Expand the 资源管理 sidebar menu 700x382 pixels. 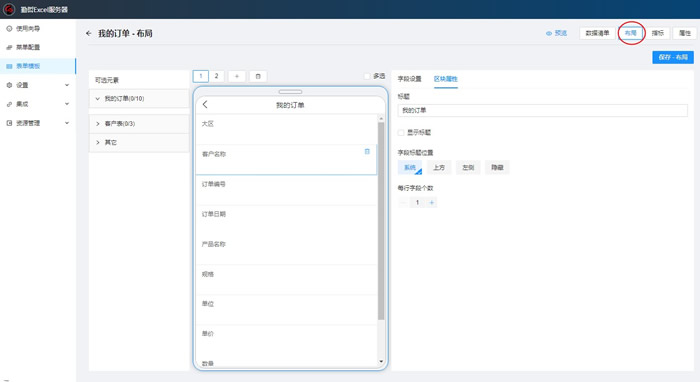point(67,123)
